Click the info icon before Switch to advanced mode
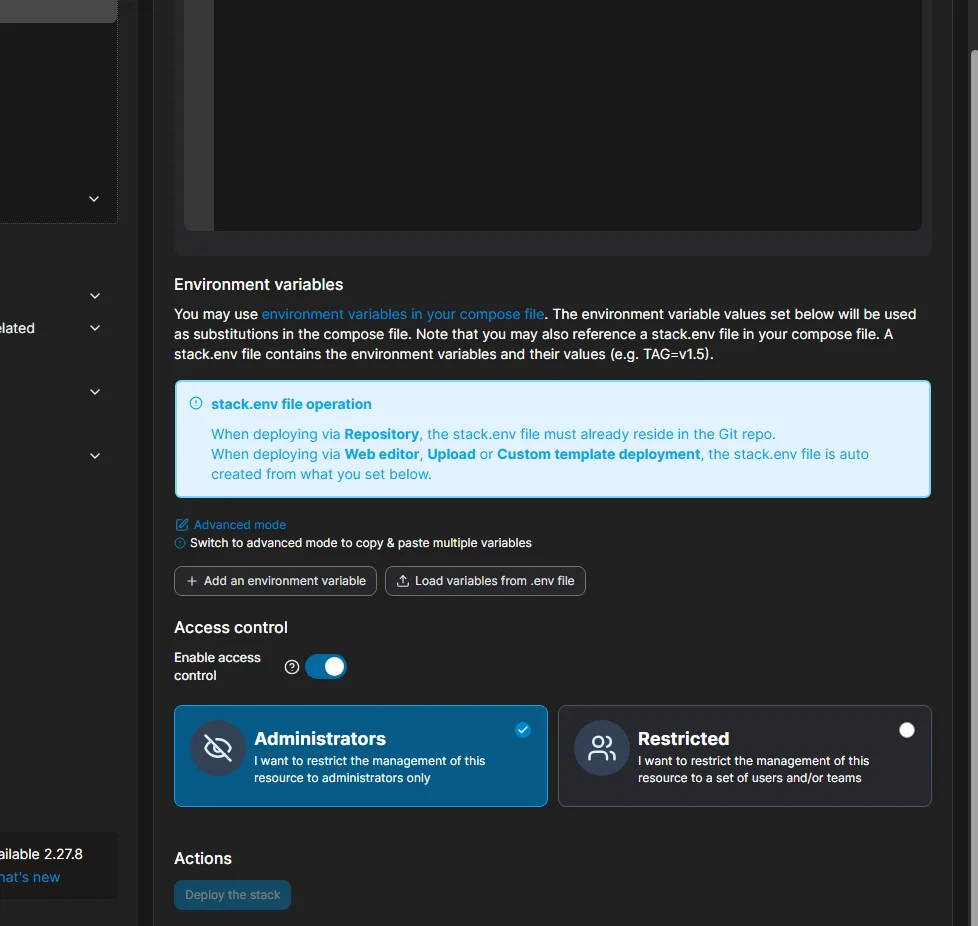 pyautogui.click(x=180, y=543)
